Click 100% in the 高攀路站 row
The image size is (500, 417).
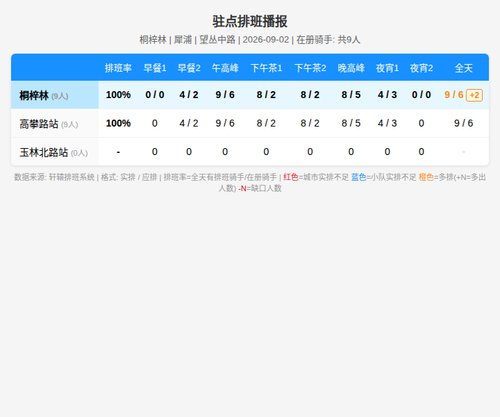point(118,123)
